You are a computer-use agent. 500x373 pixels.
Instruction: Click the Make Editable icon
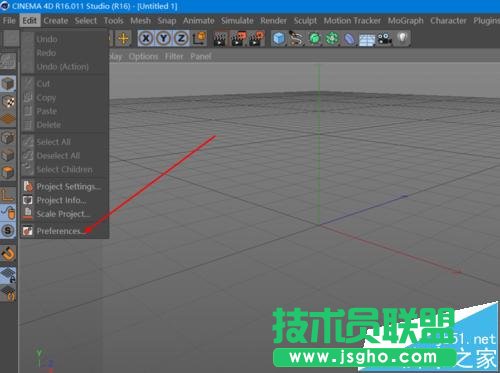click(8, 61)
